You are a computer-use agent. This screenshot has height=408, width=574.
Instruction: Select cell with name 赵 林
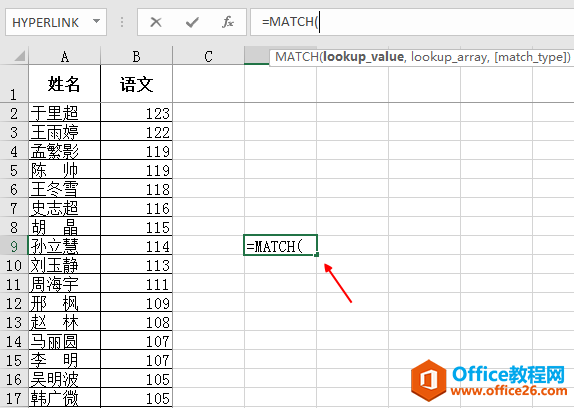64,322
